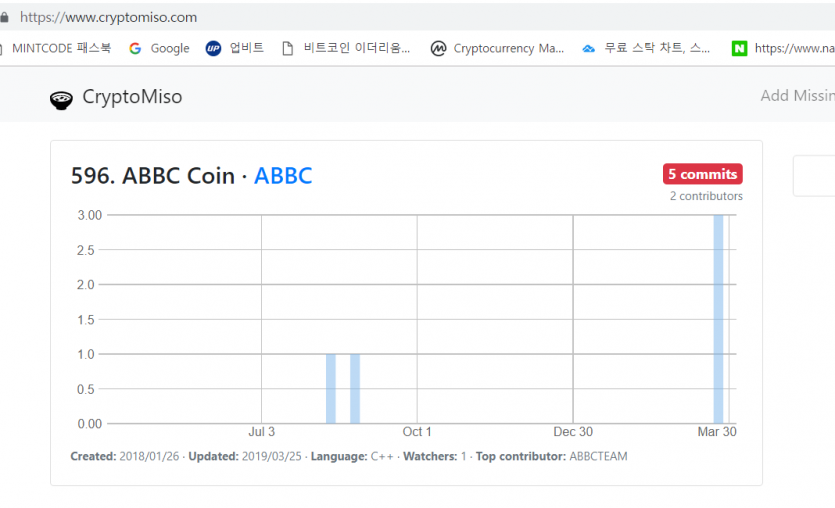The width and height of the screenshot is (835, 508).
Task: Click the Upbit UP bookmark icon
Action: pyautogui.click(x=213, y=48)
